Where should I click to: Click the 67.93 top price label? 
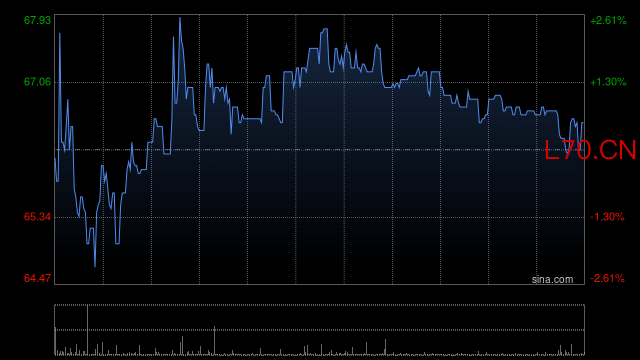(37, 20)
